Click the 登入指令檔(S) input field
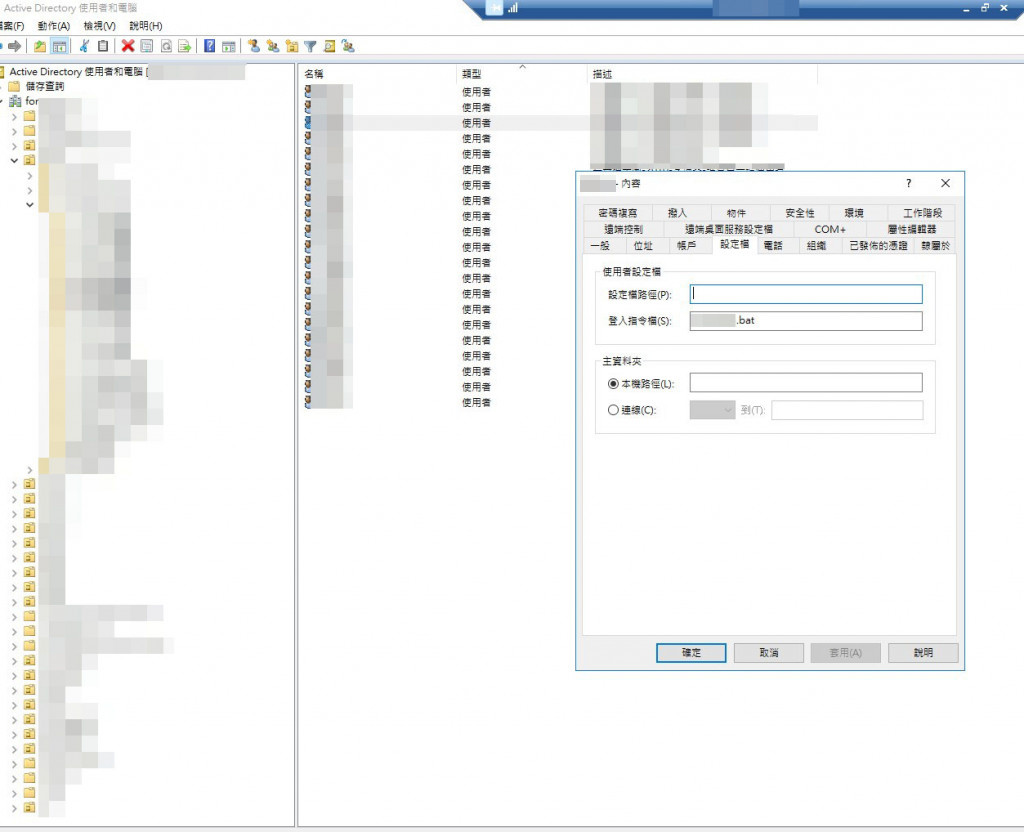This screenshot has width=1024, height=832. tap(806, 321)
